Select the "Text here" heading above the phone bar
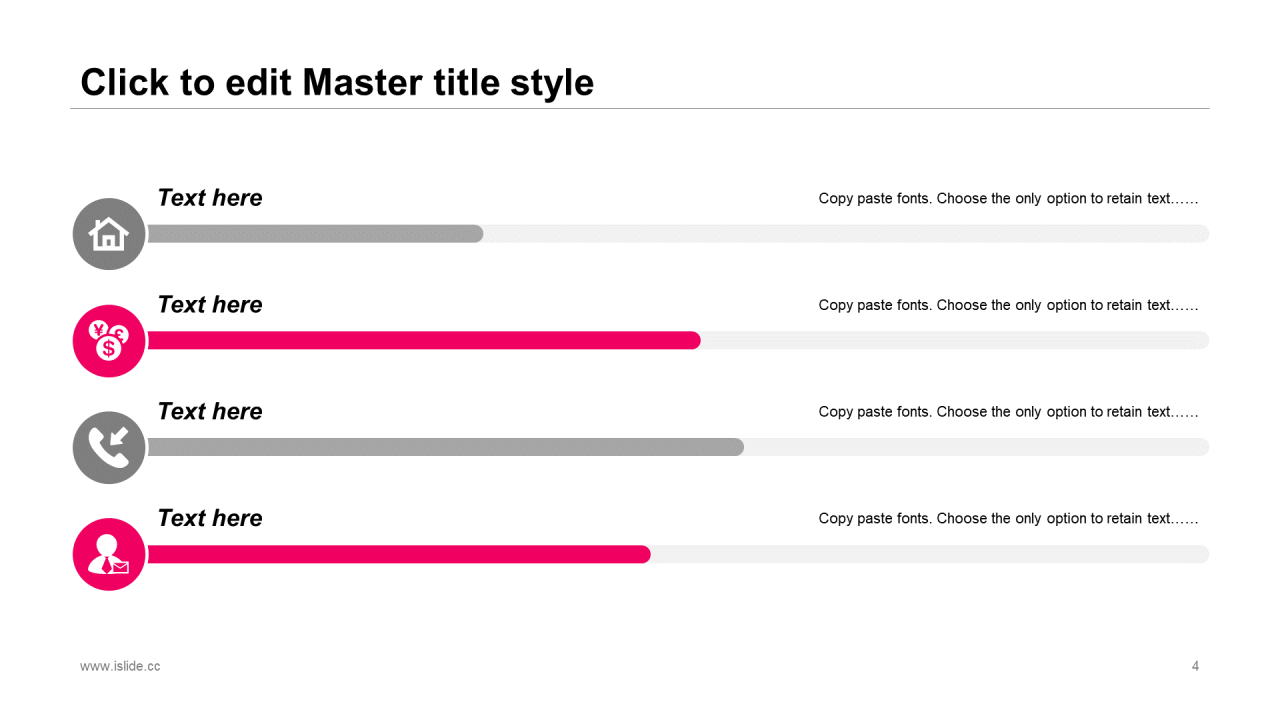 point(210,411)
